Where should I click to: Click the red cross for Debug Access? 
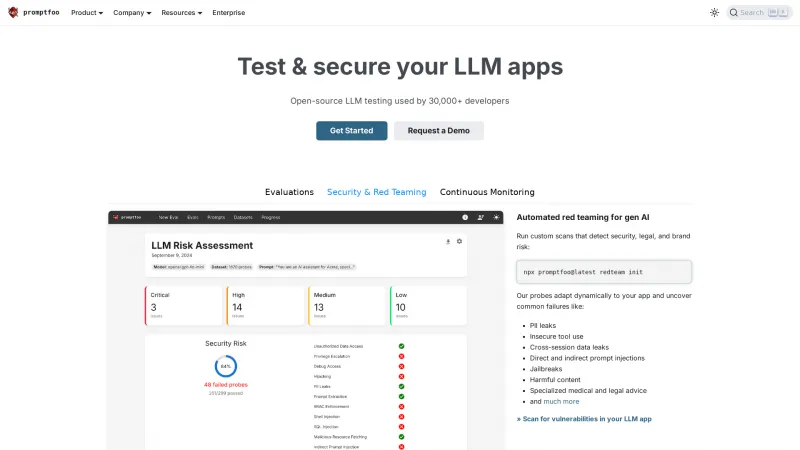[x=402, y=366]
